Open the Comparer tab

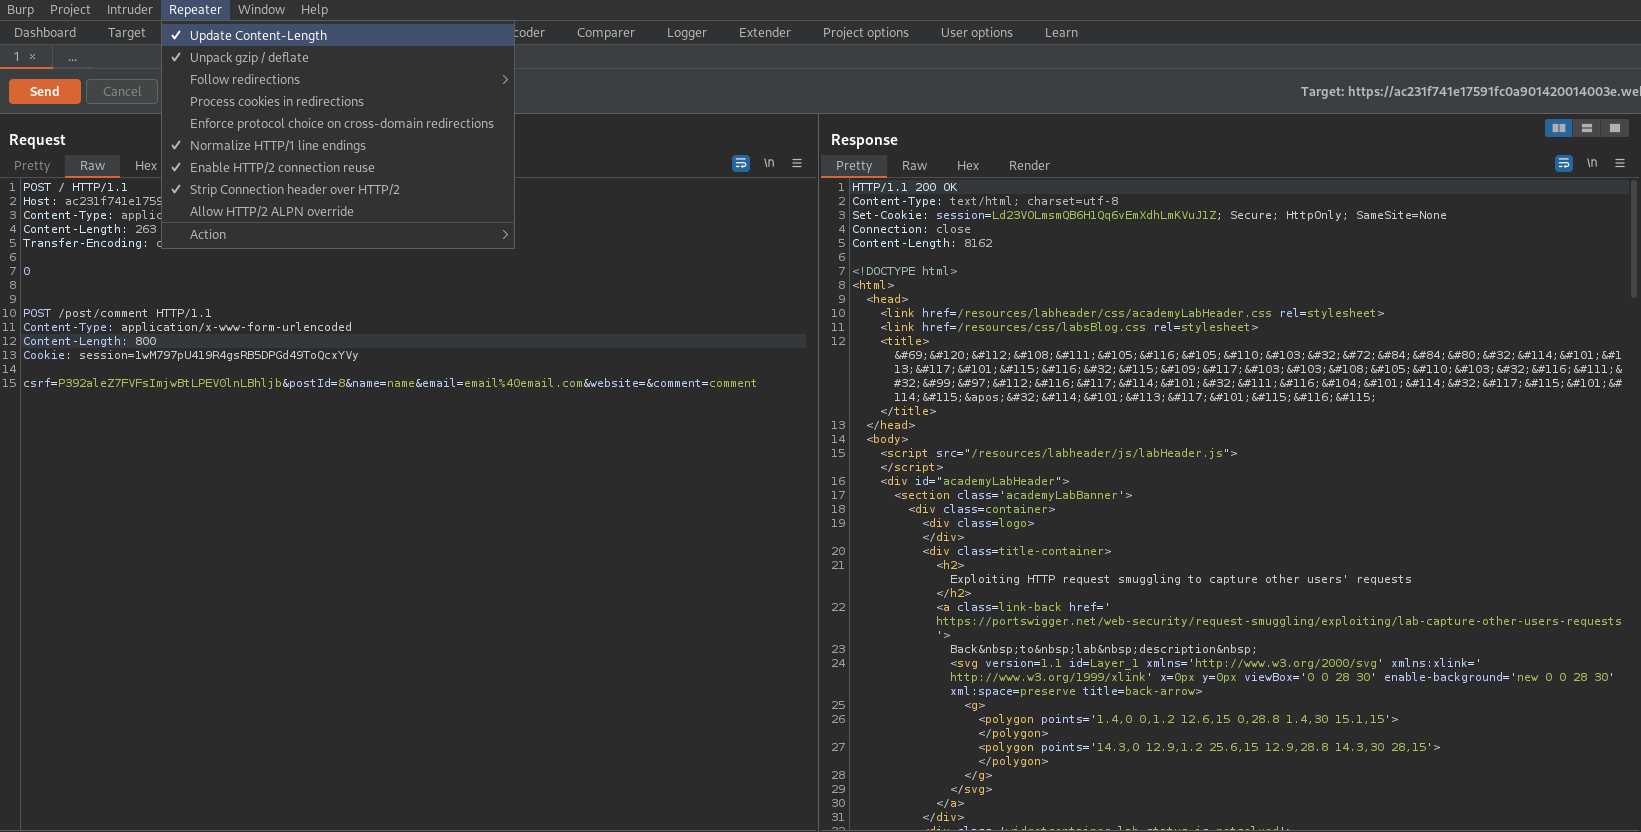pyautogui.click(x=606, y=32)
